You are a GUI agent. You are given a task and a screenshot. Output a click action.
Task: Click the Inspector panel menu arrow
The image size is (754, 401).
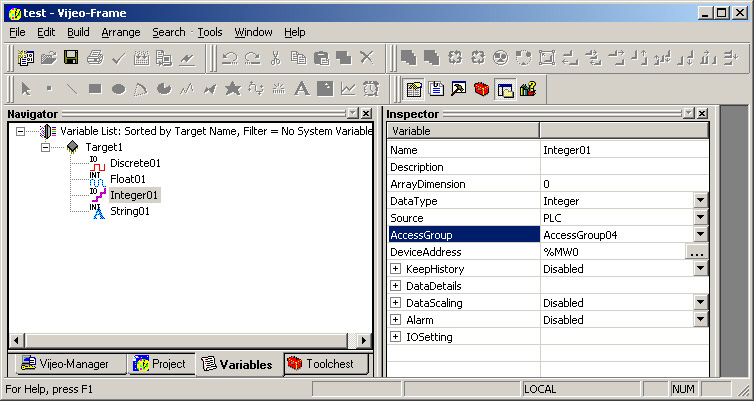[689, 113]
